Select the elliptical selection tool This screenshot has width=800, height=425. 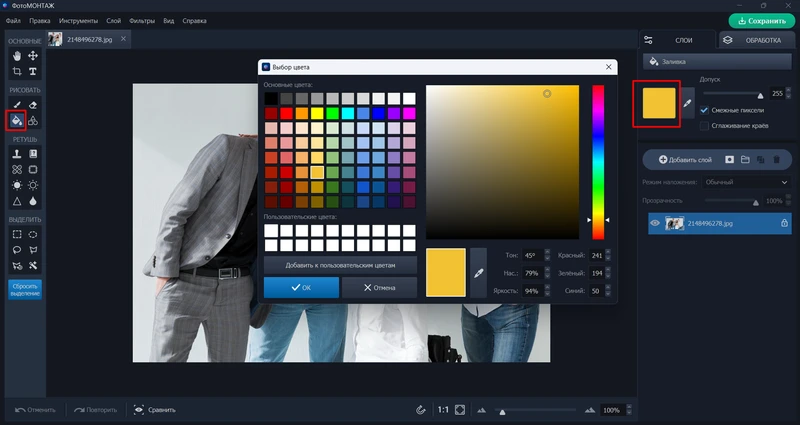(x=33, y=234)
